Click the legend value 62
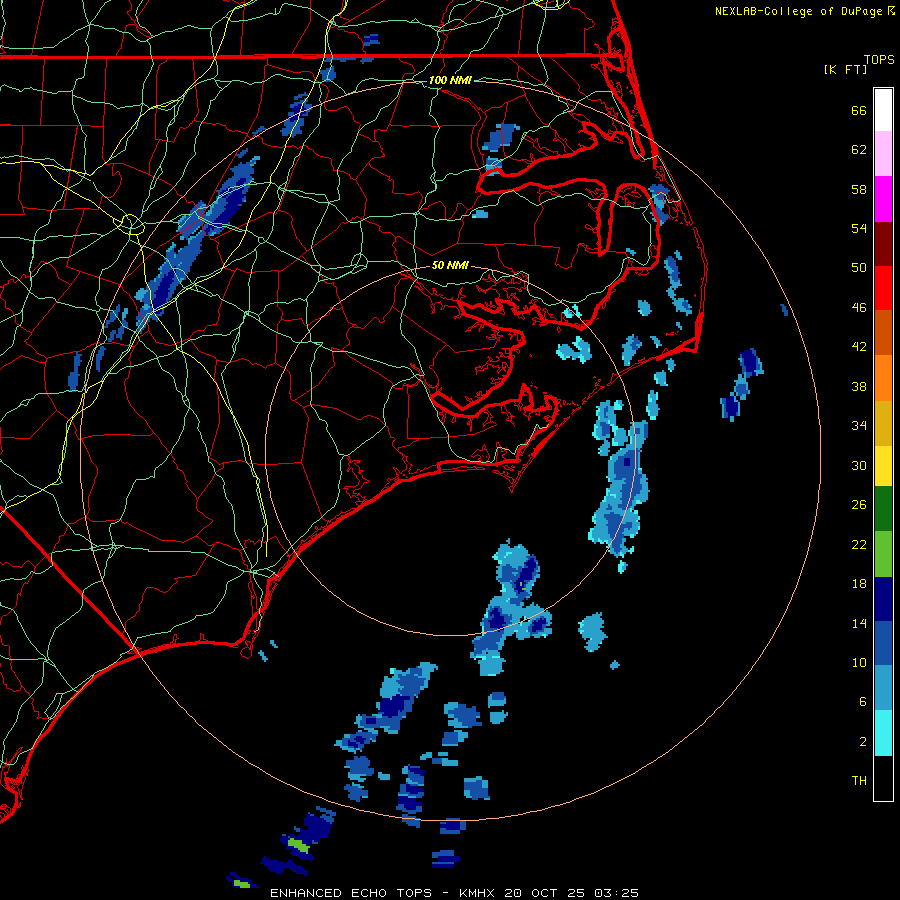 pyautogui.click(x=859, y=150)
